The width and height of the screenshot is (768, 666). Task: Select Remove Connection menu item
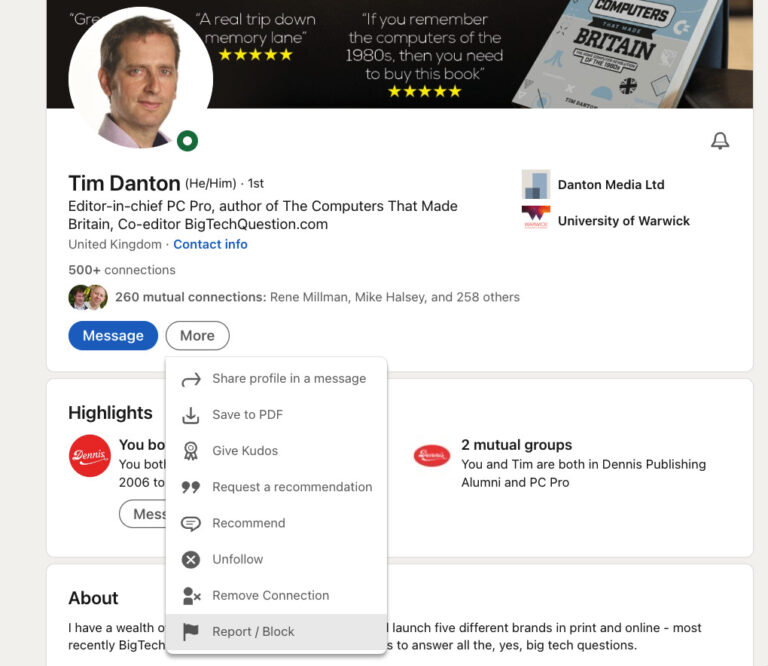pyautogui.click(x=276, y=595)
